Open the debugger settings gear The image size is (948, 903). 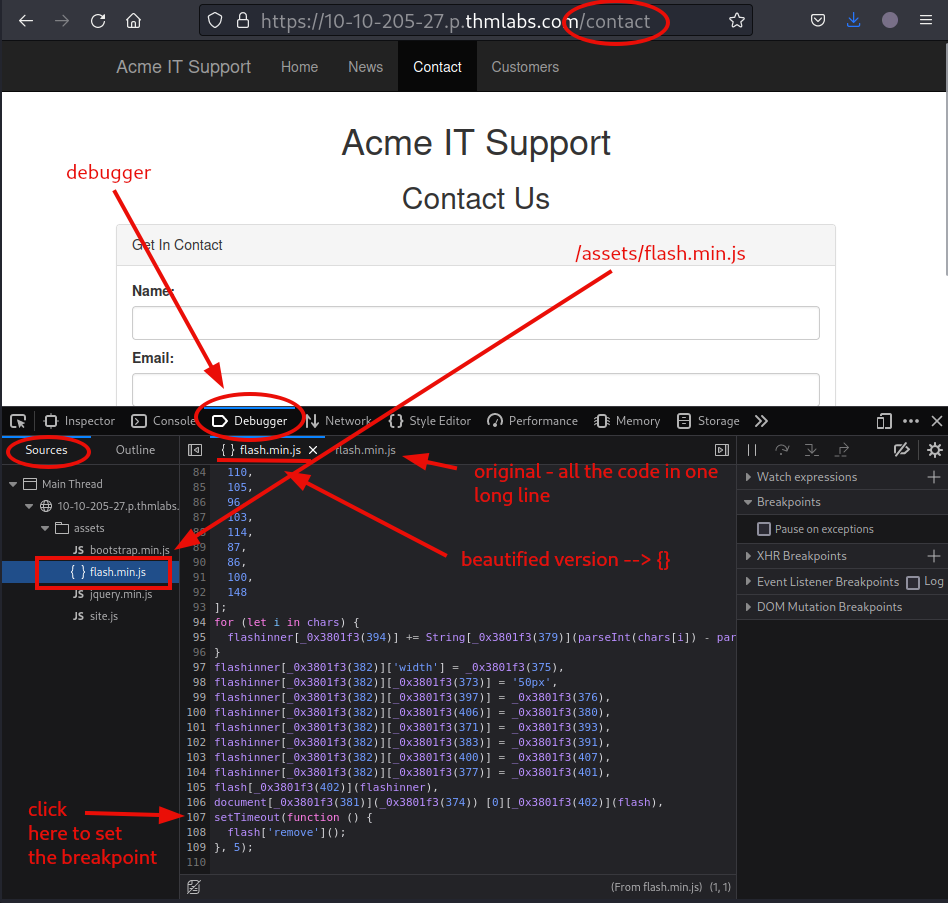(x=934, y=450)
